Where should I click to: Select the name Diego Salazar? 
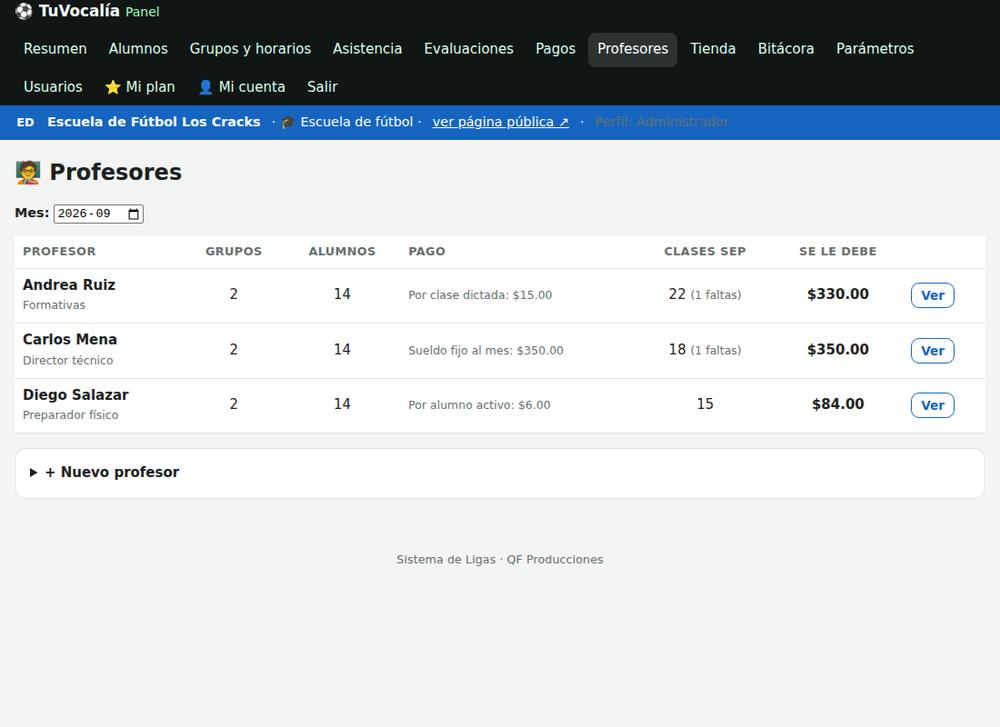76,395
